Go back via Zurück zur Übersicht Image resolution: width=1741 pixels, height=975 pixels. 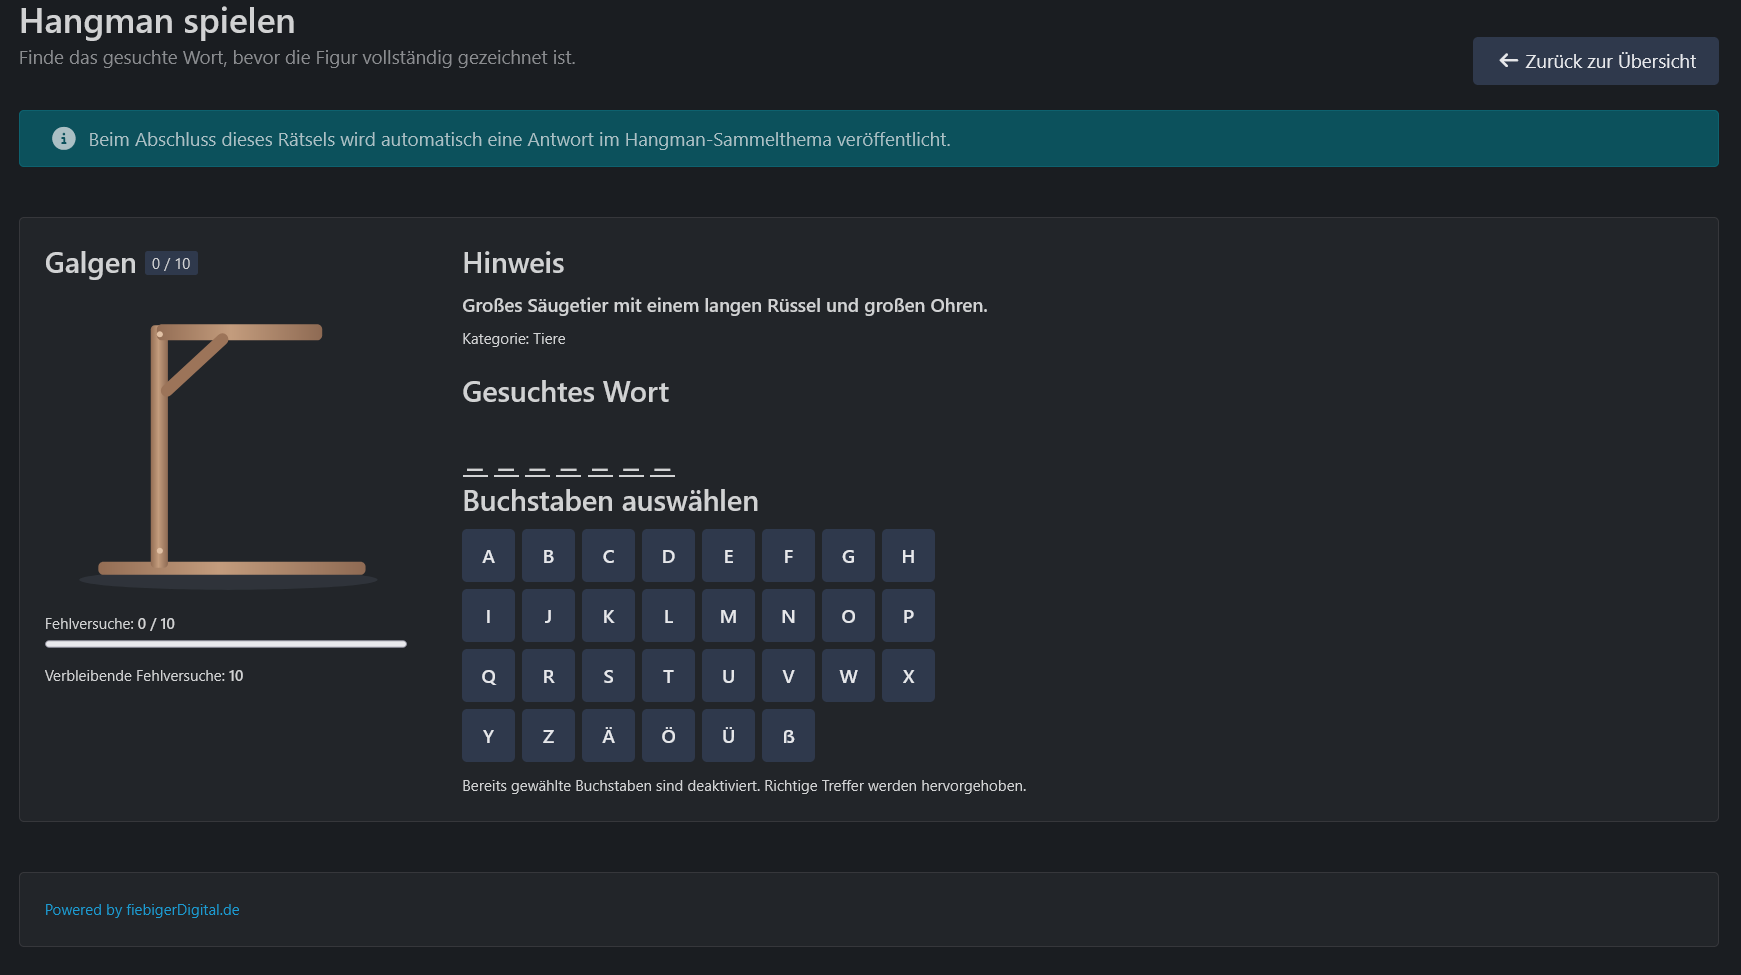click(x=1595, y=61)
